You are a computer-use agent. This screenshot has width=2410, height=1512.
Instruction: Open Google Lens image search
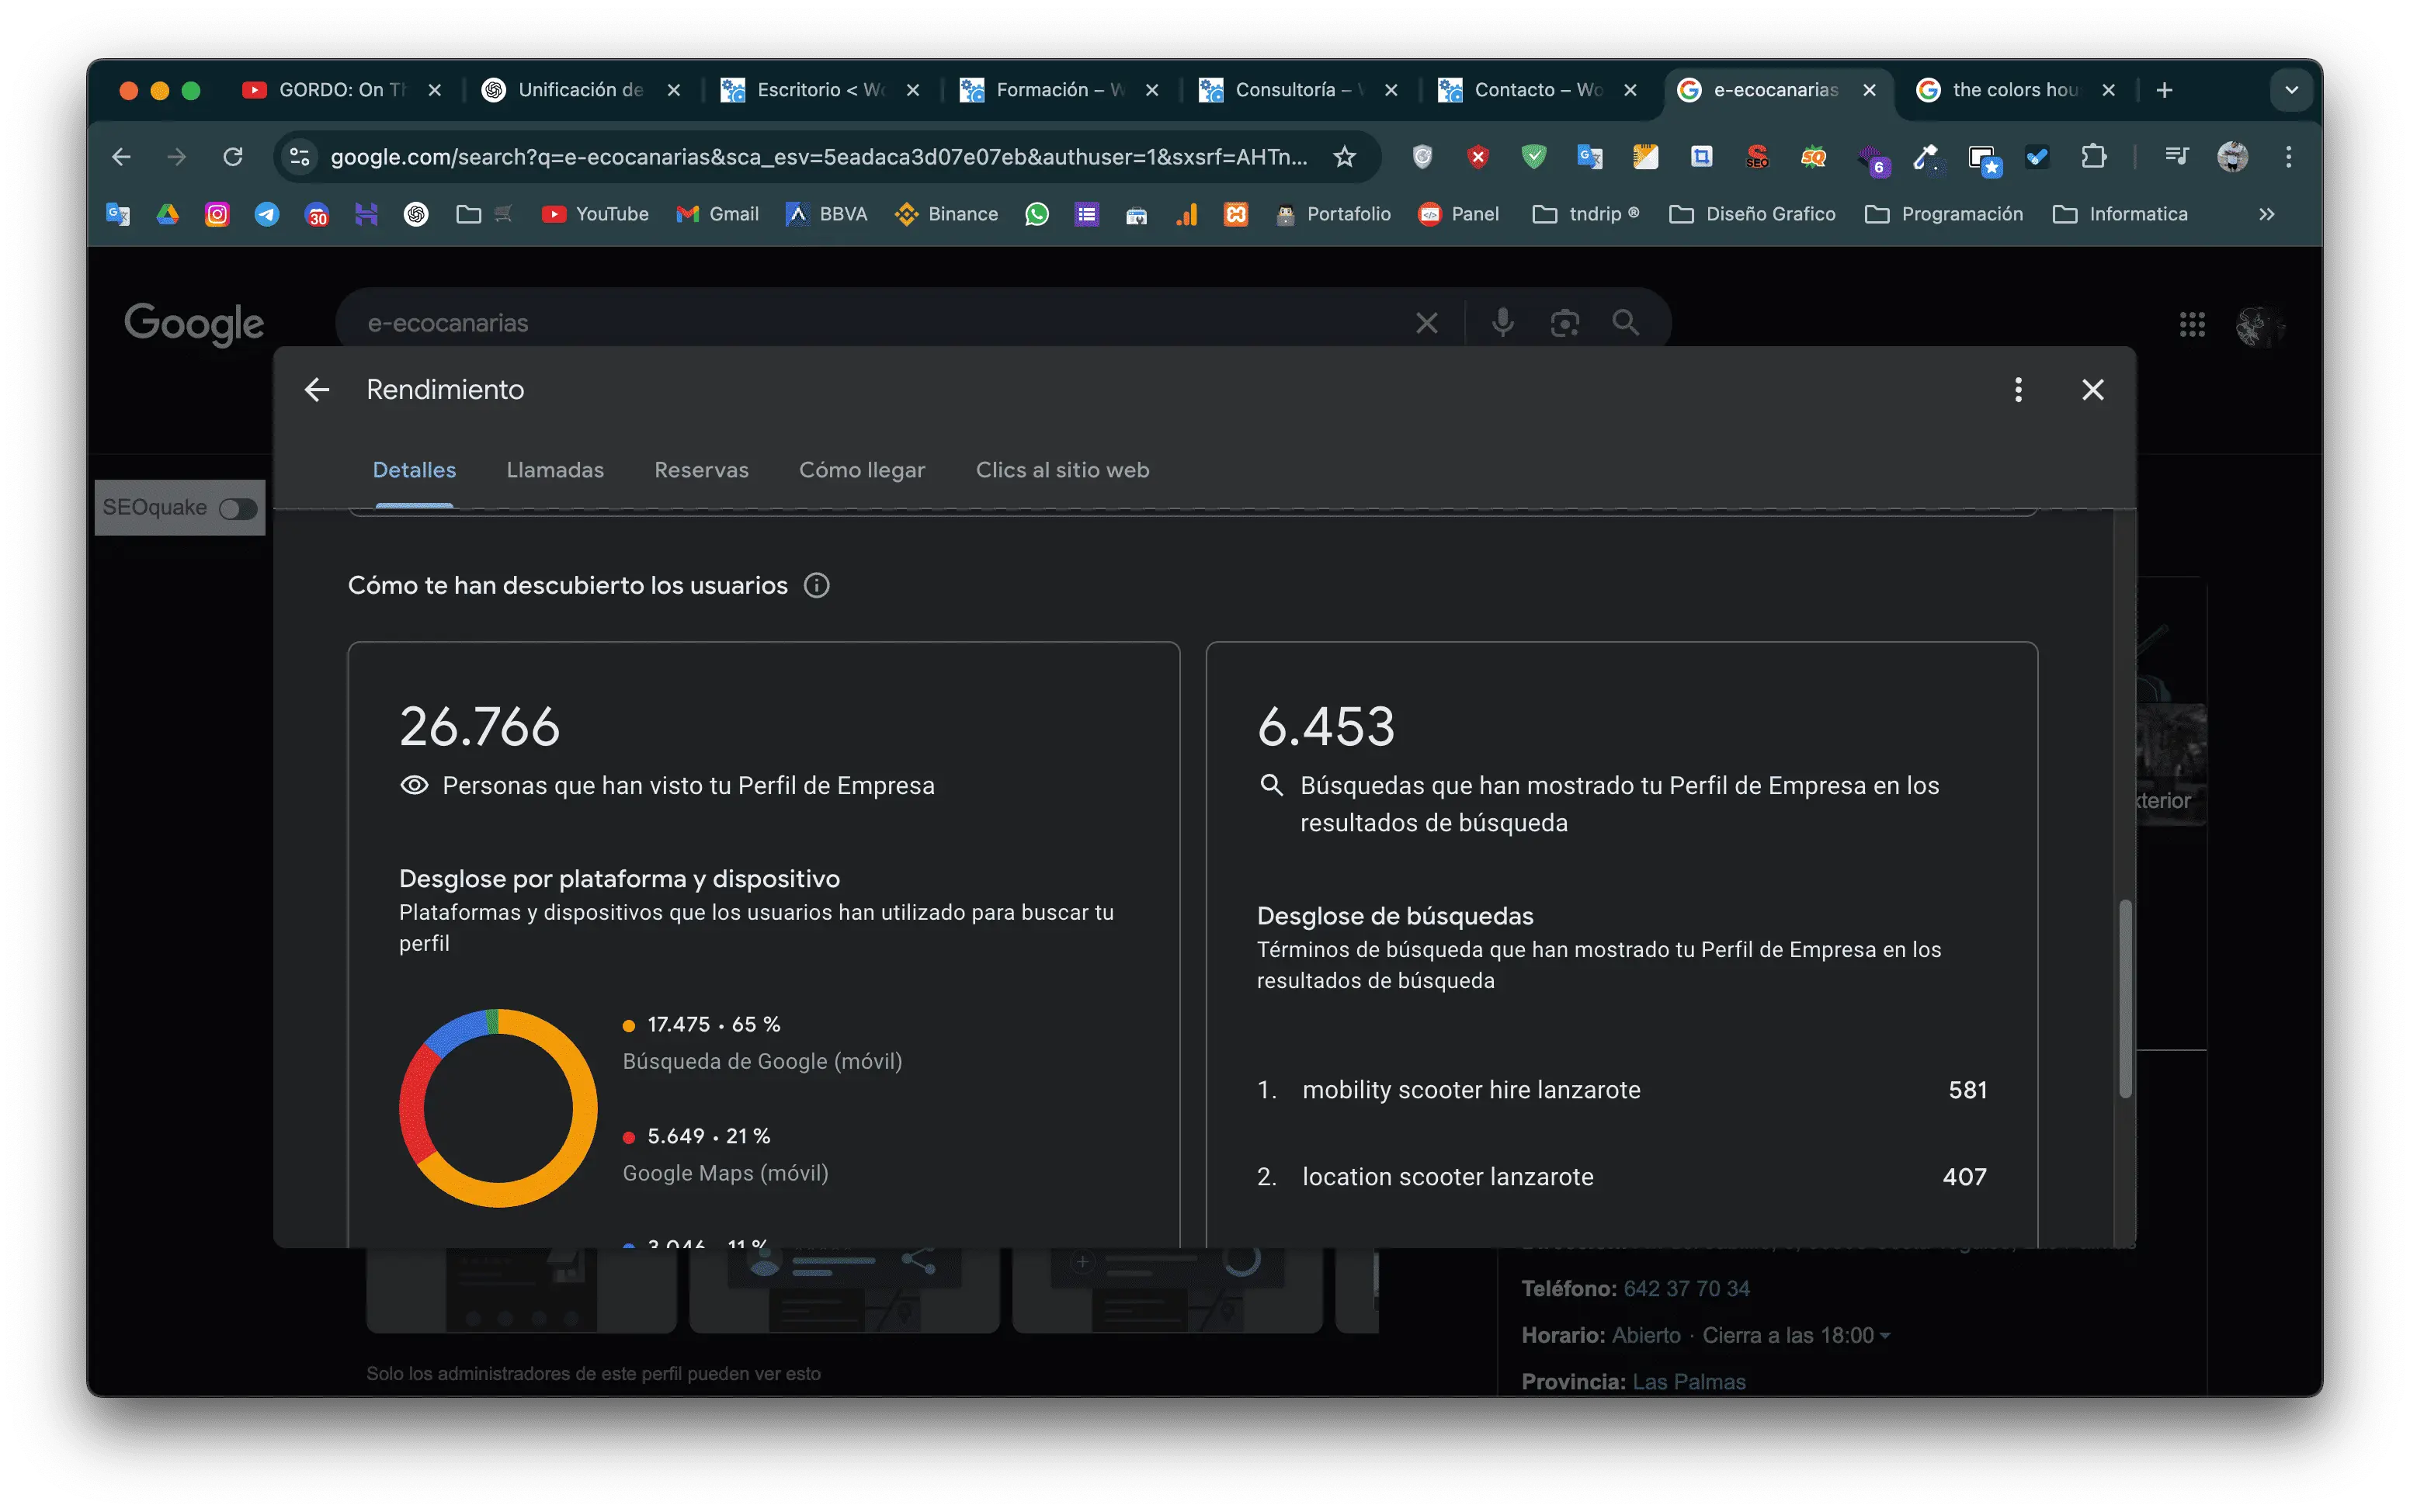pyautogui.click(x=1564, y=323)
